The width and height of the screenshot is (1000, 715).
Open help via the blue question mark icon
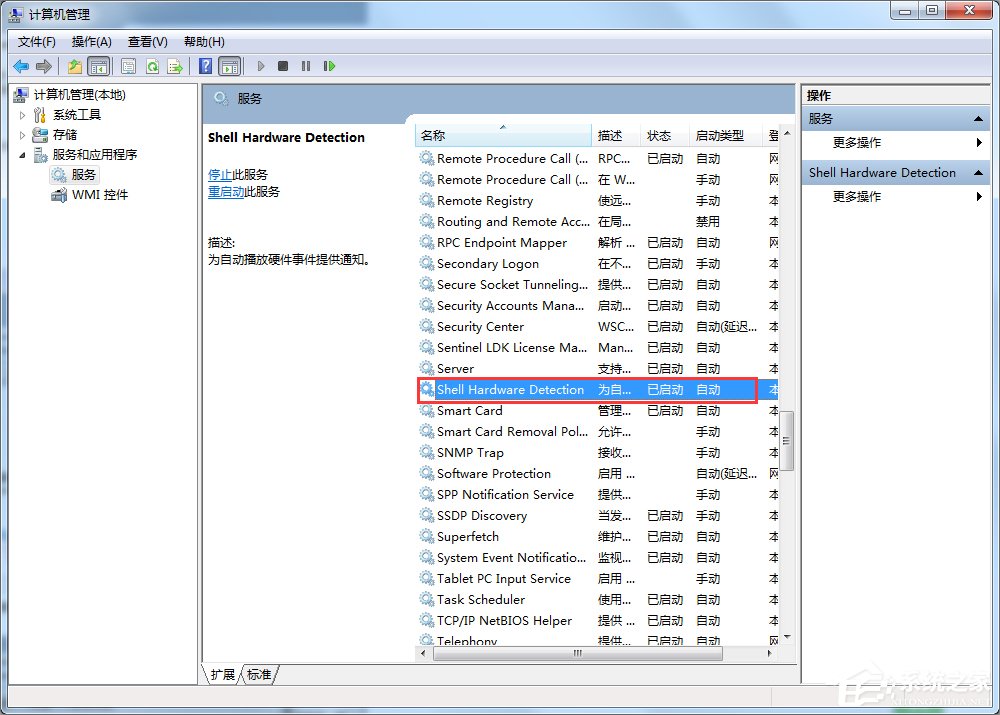tap(205, 66)
